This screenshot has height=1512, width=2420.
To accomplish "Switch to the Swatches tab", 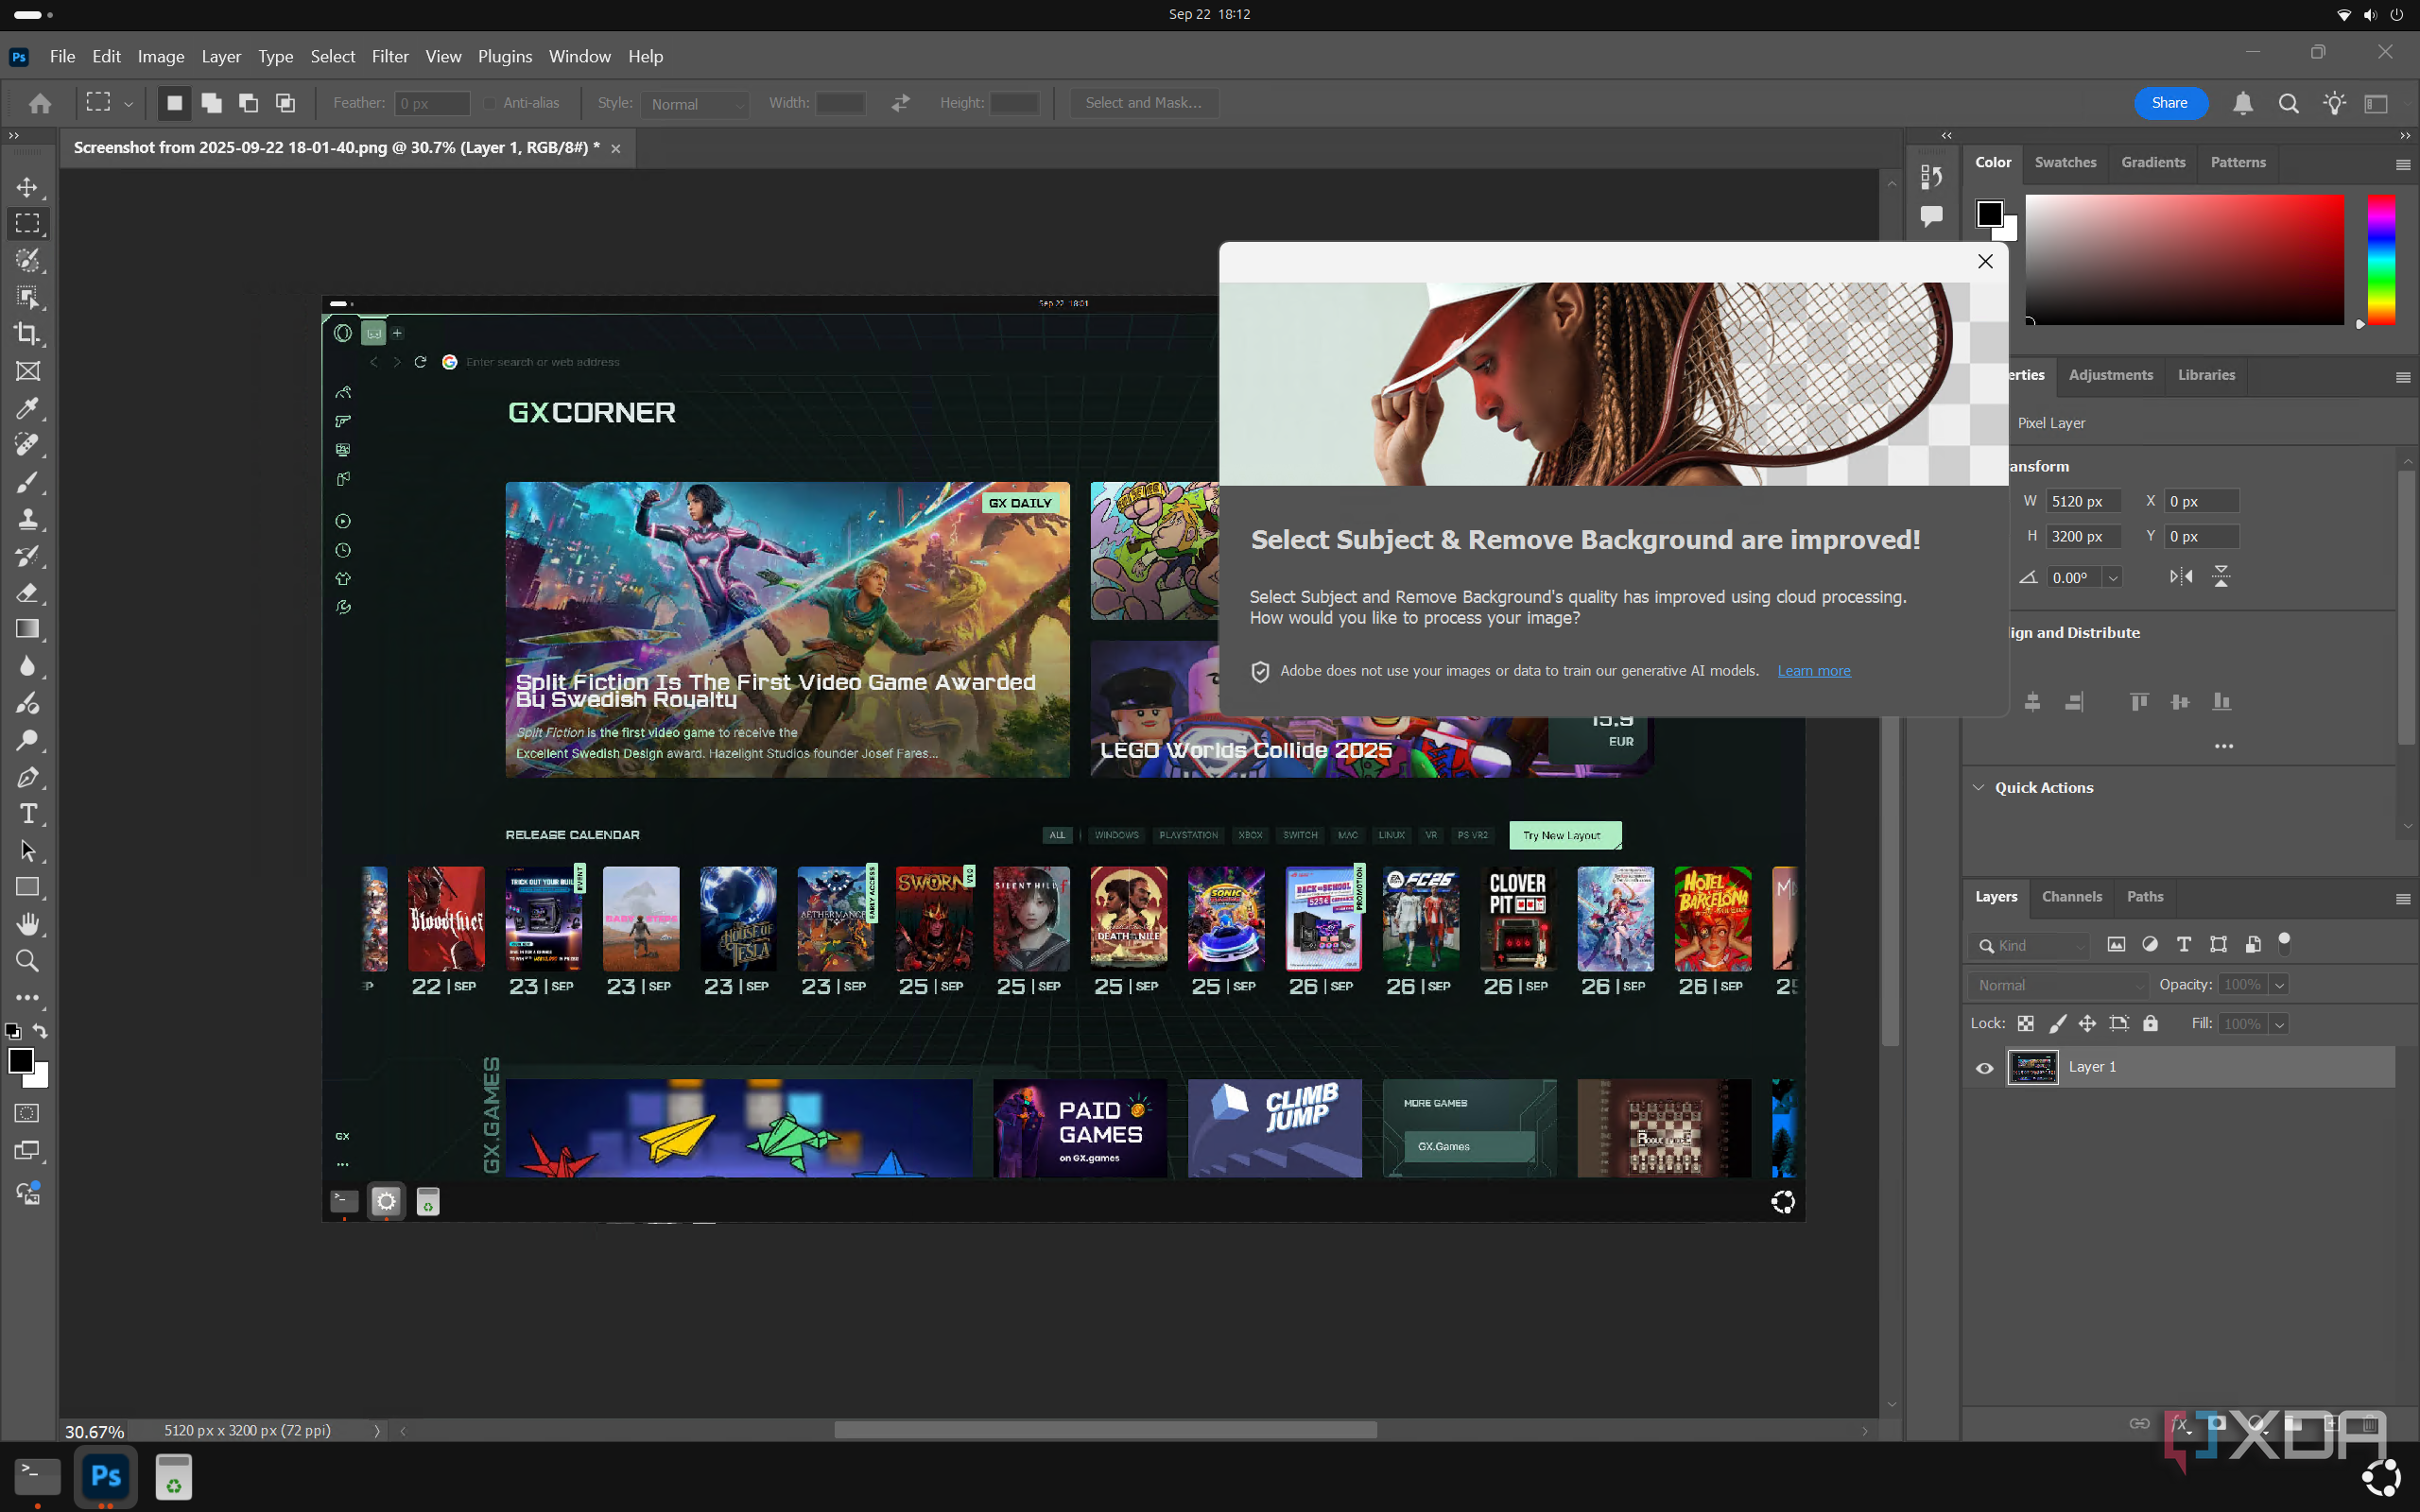I will click(2065, 162).
